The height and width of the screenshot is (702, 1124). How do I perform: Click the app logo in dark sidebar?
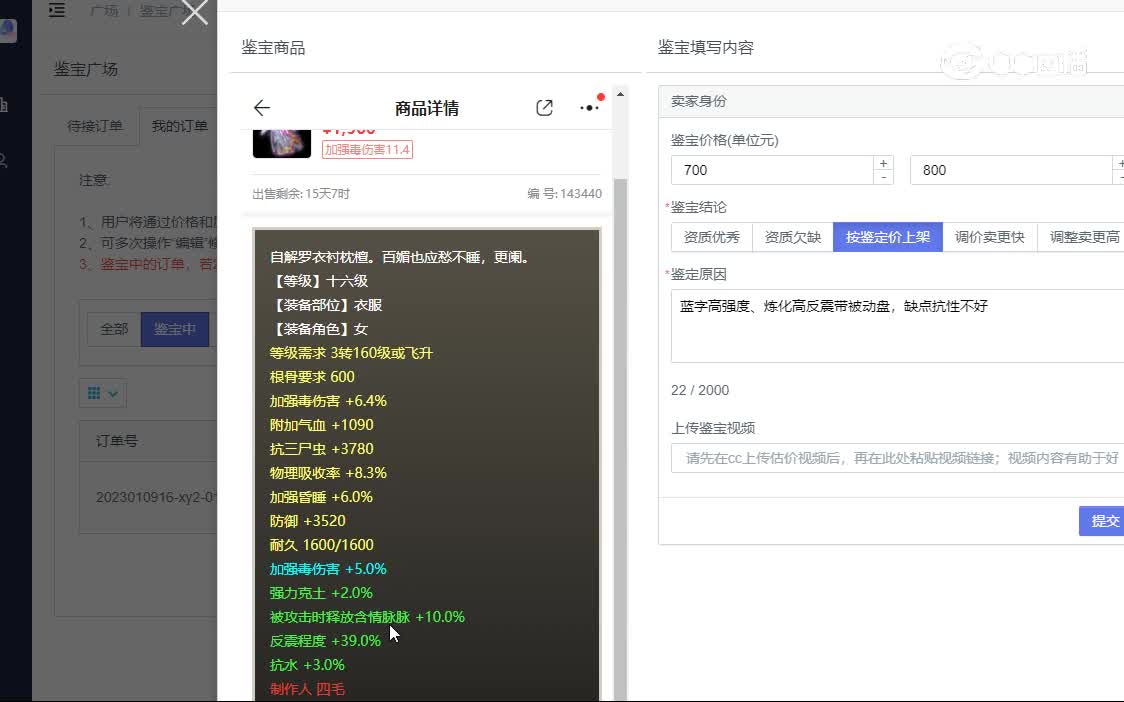coord(8,30)
